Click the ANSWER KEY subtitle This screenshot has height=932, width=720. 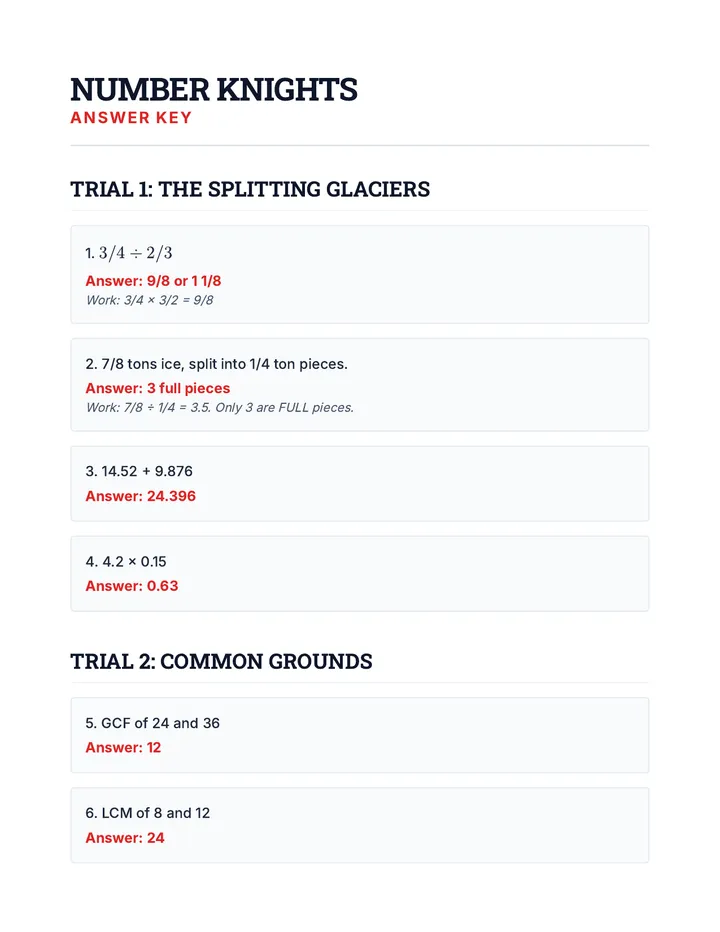(x=131, y=118)
